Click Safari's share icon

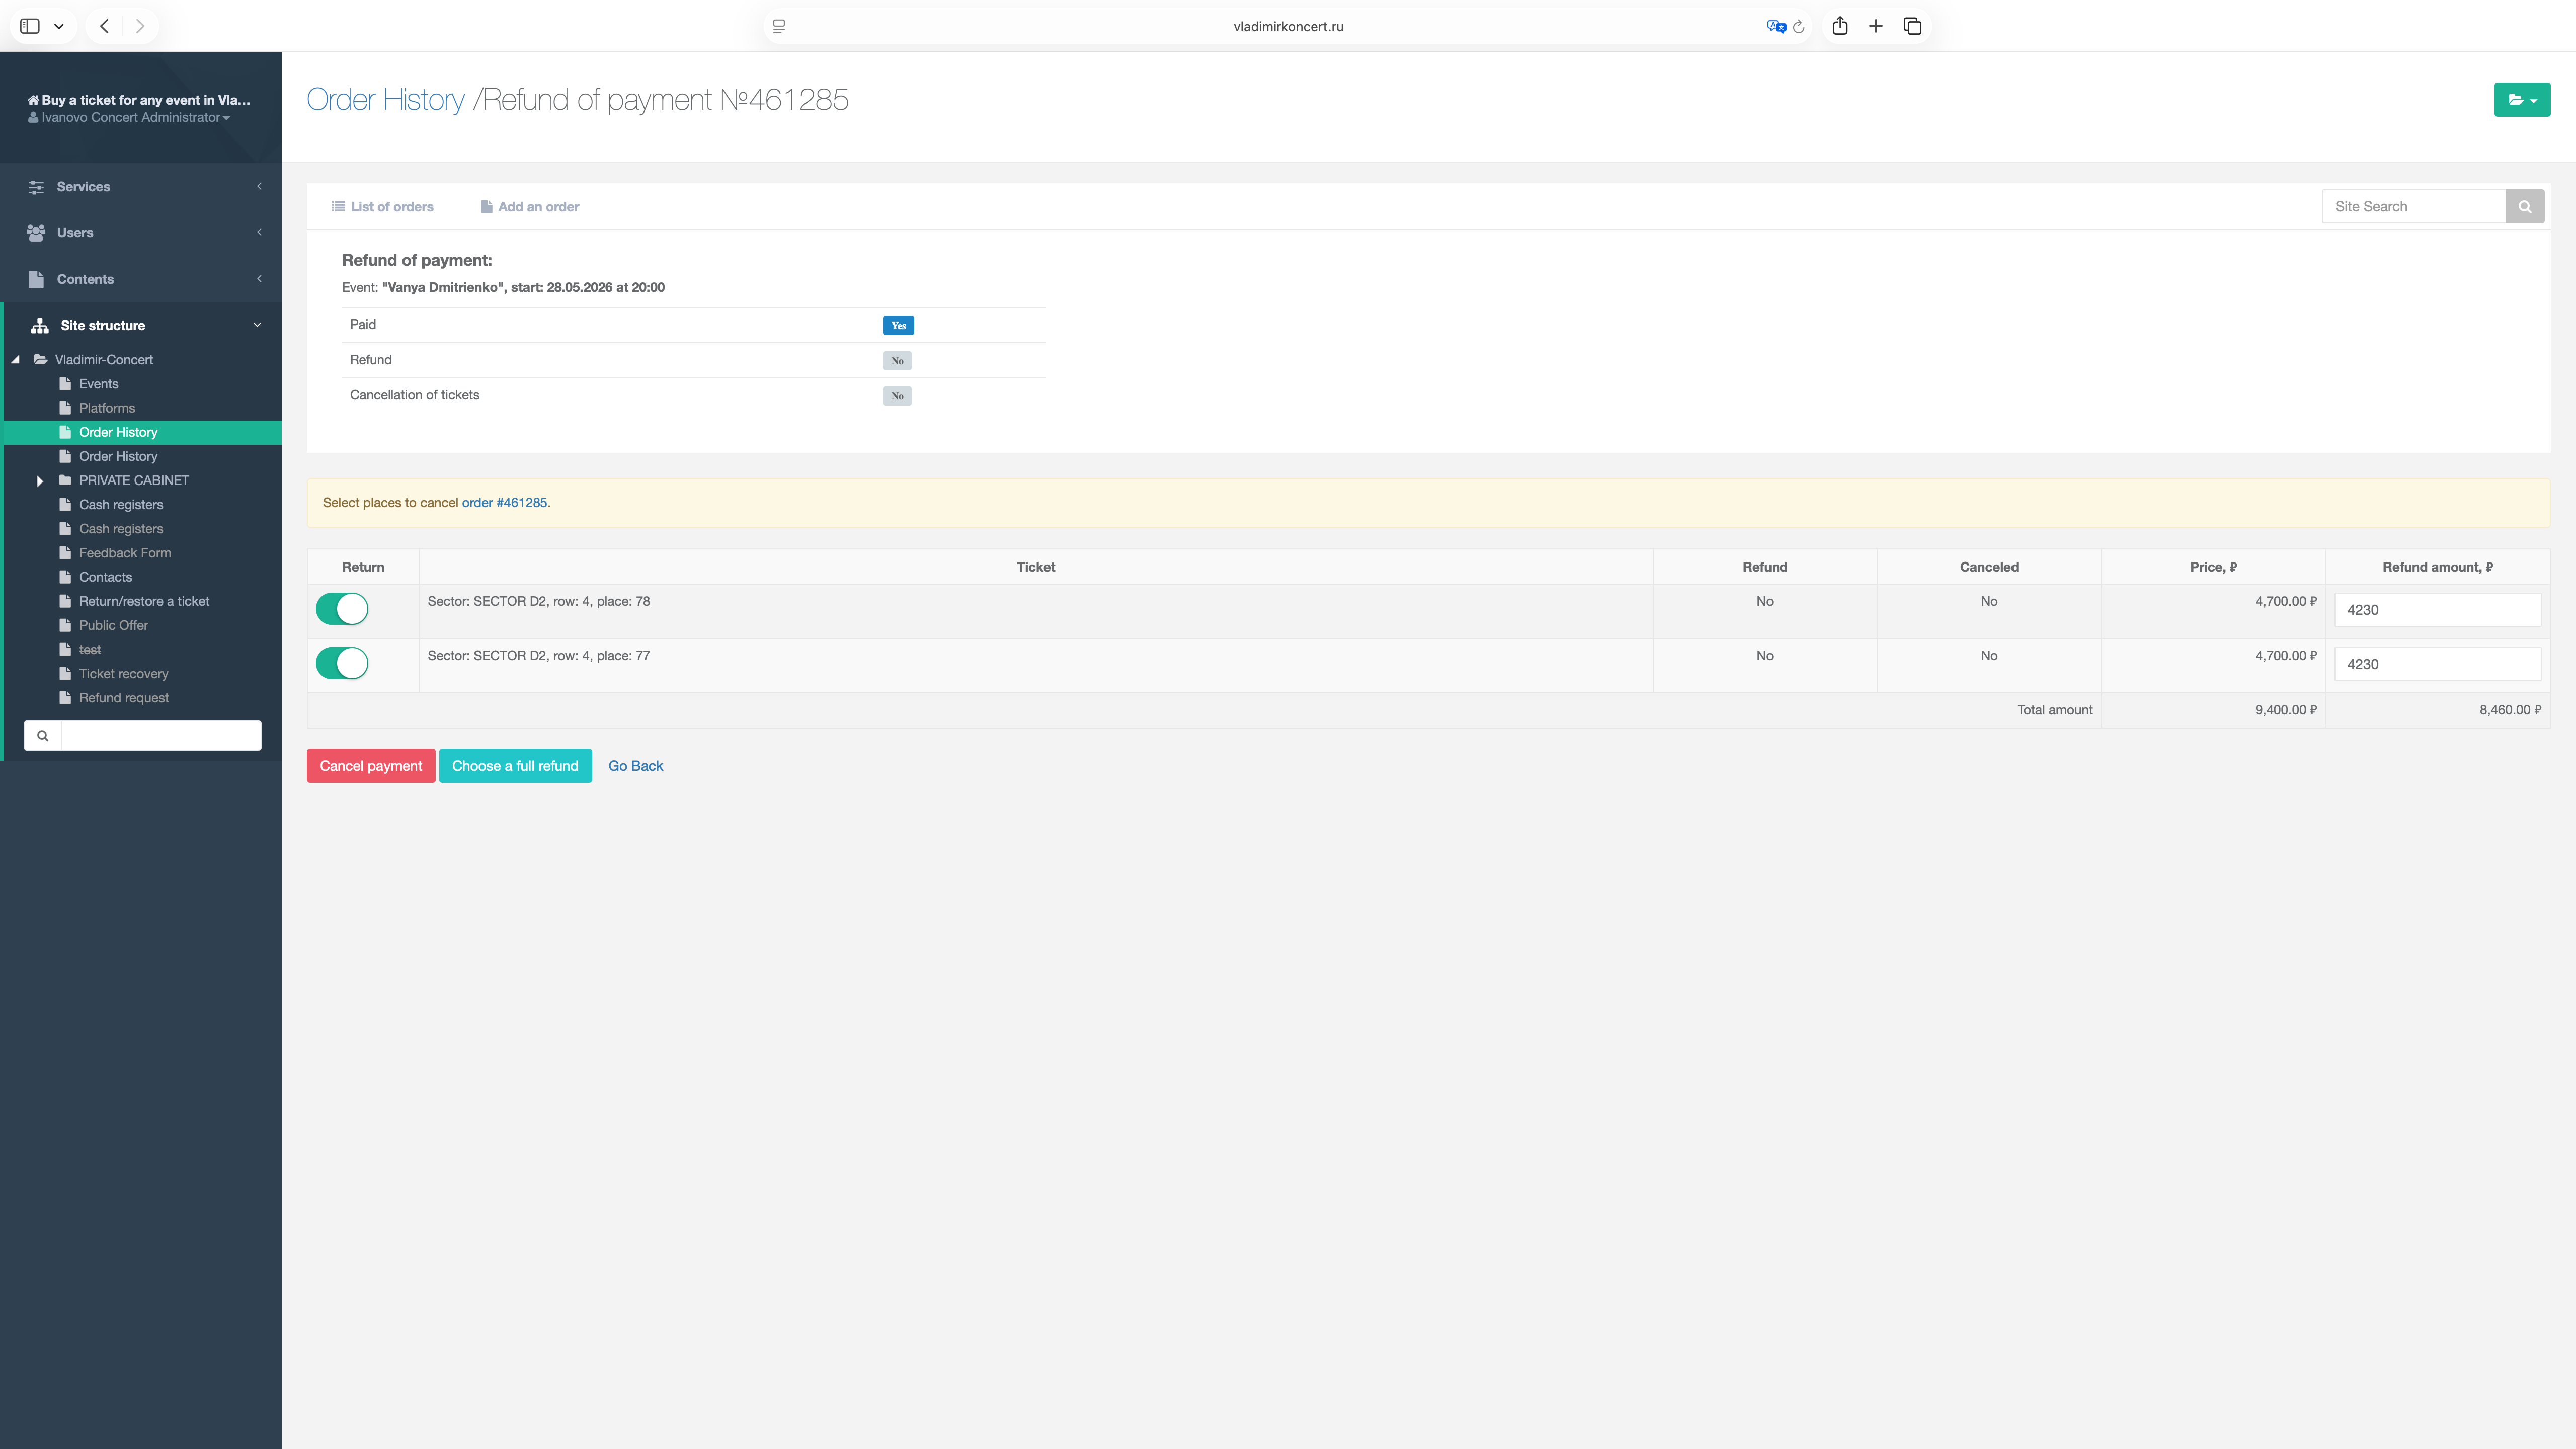click(1839, 26)
